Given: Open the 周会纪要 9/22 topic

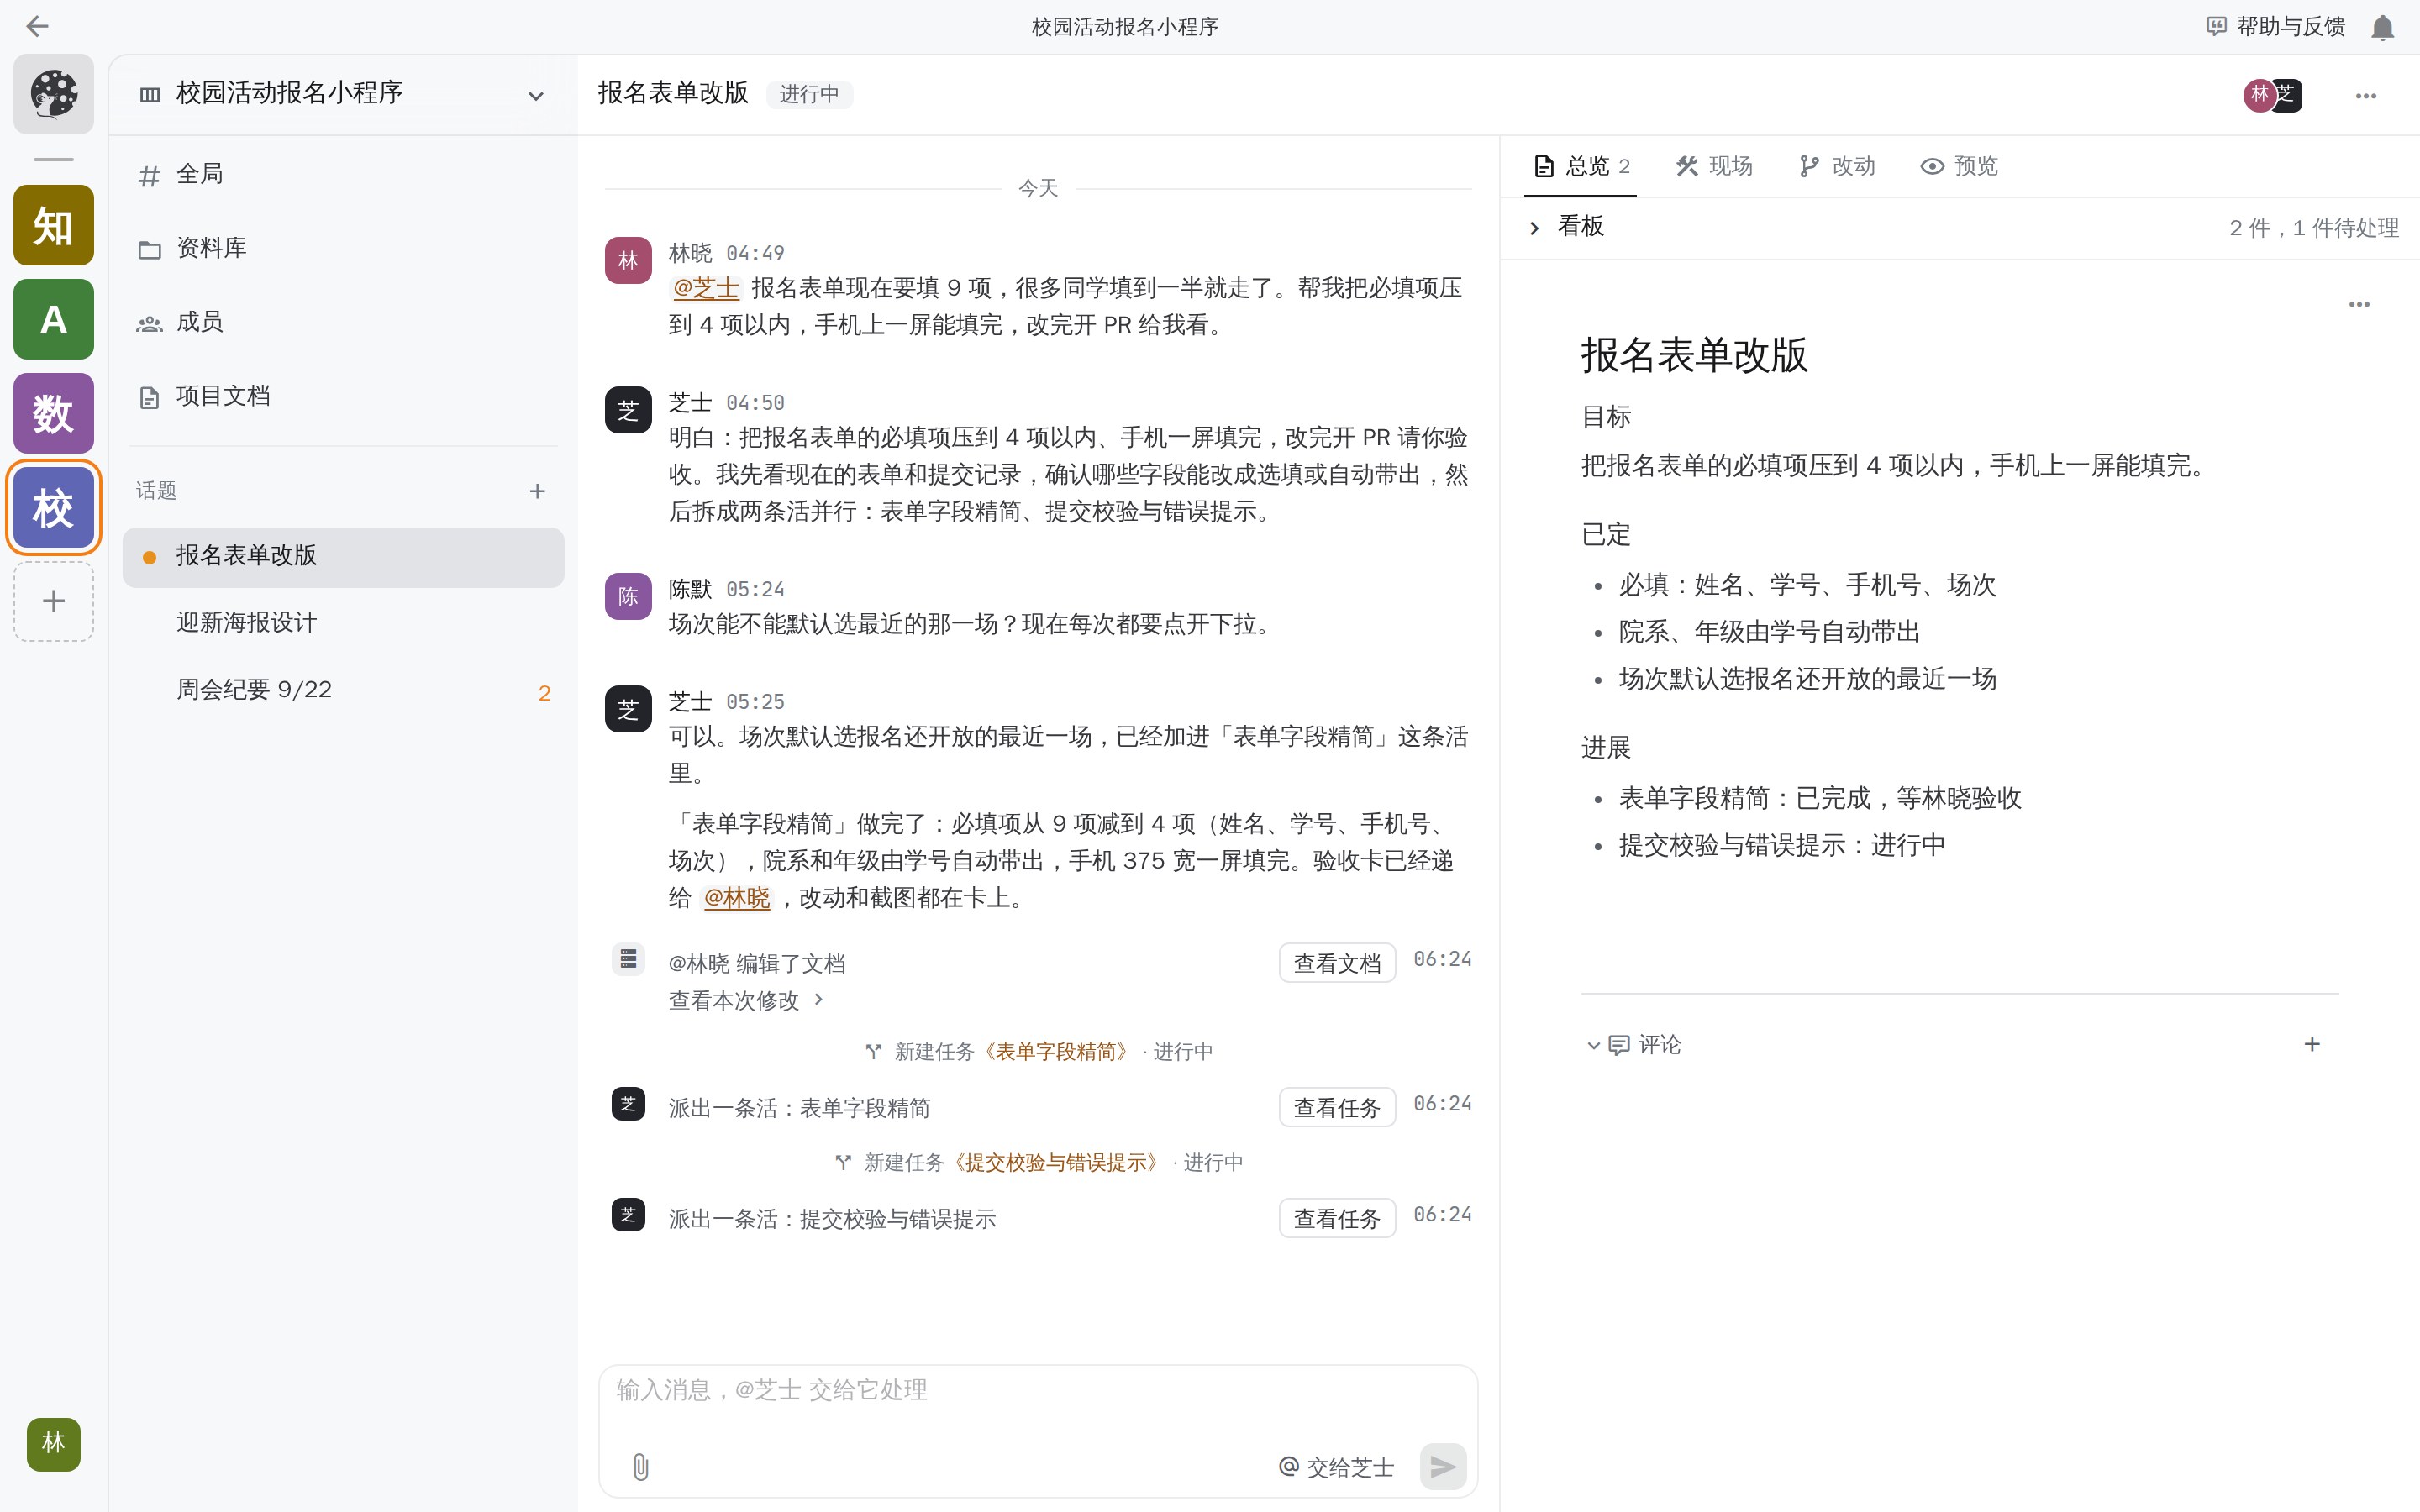Looking at the screenshot, I should pos(343,690).
